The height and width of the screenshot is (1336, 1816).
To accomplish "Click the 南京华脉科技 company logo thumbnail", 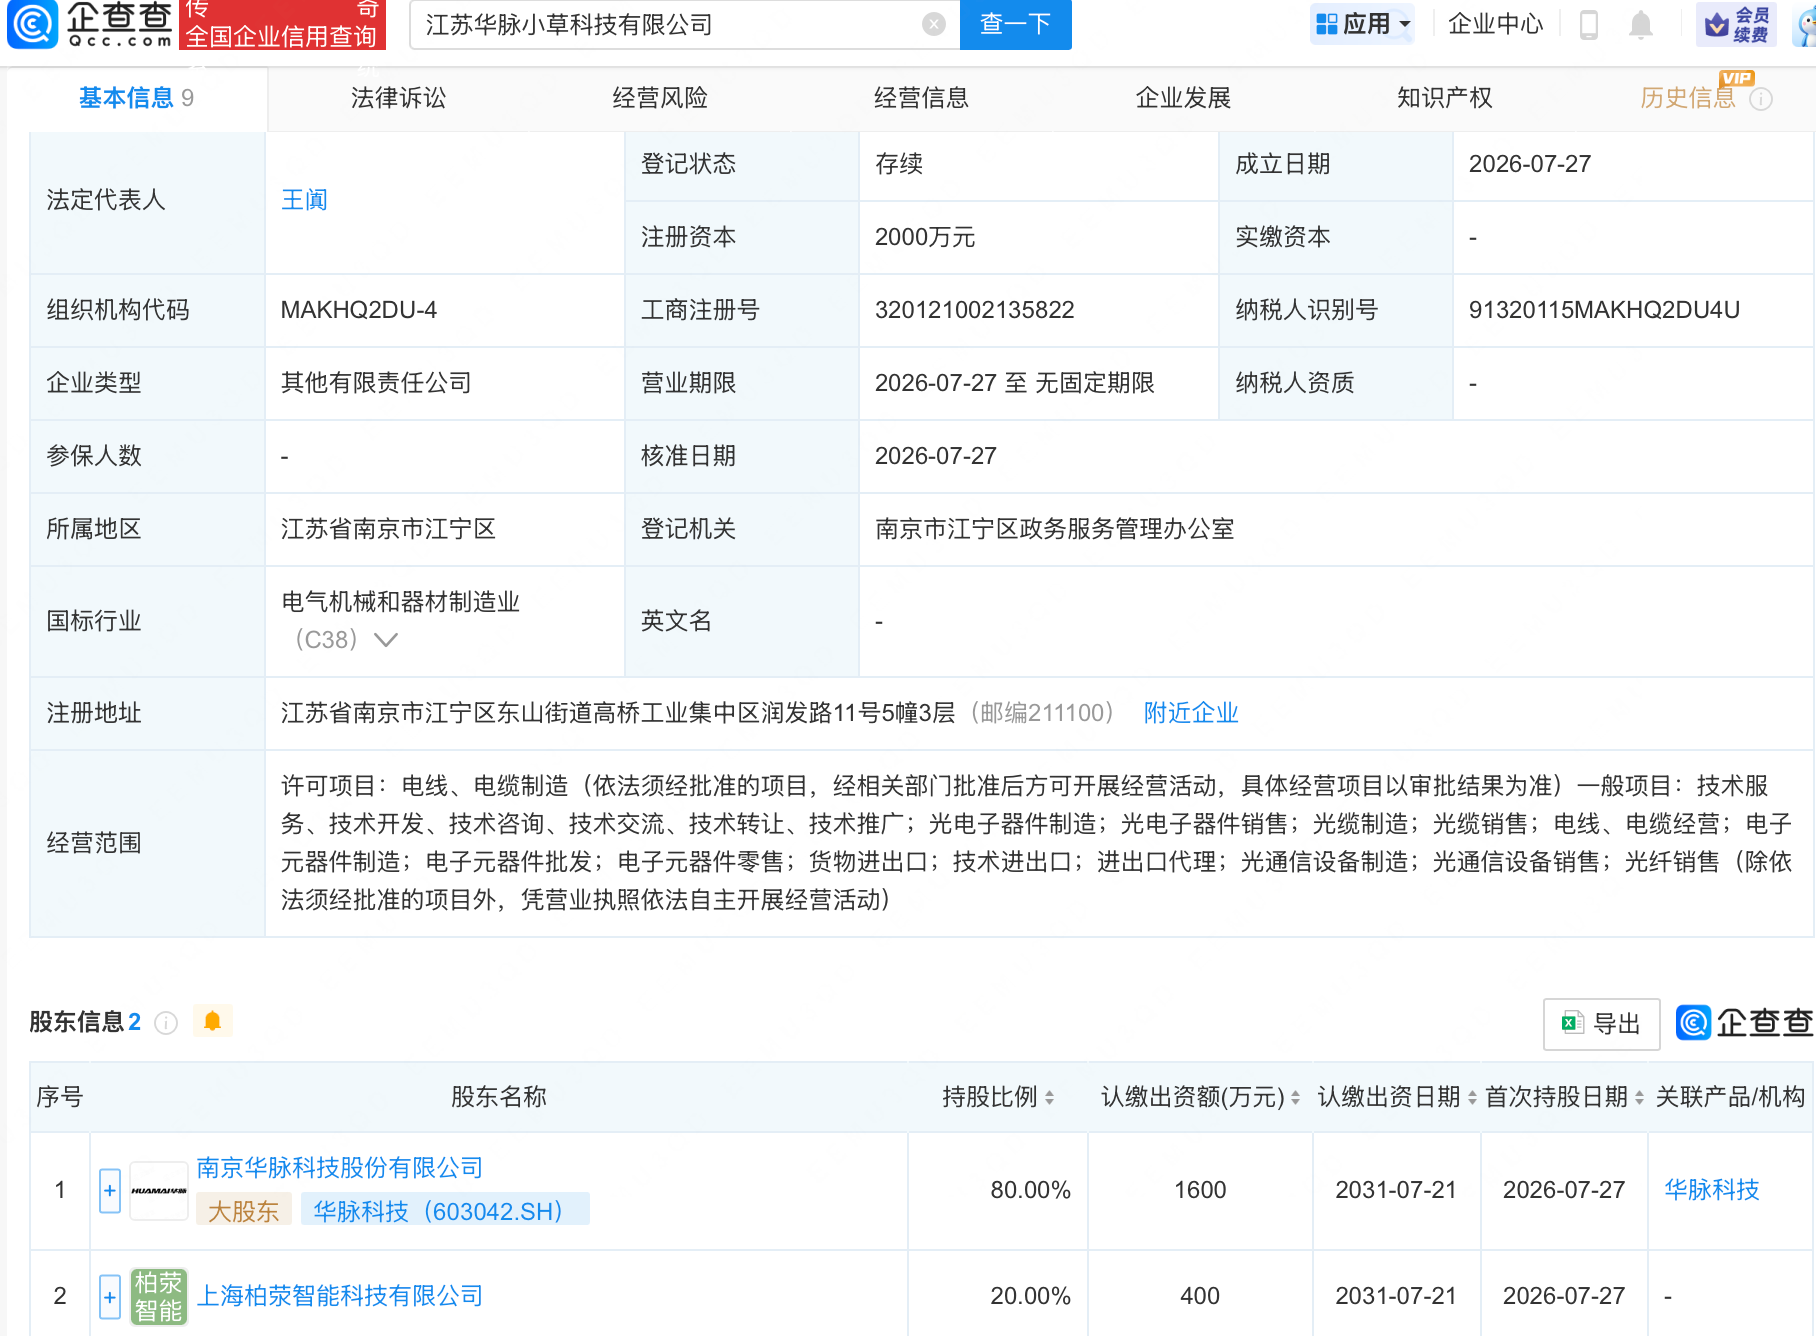I will click(x=159, y=1190).
